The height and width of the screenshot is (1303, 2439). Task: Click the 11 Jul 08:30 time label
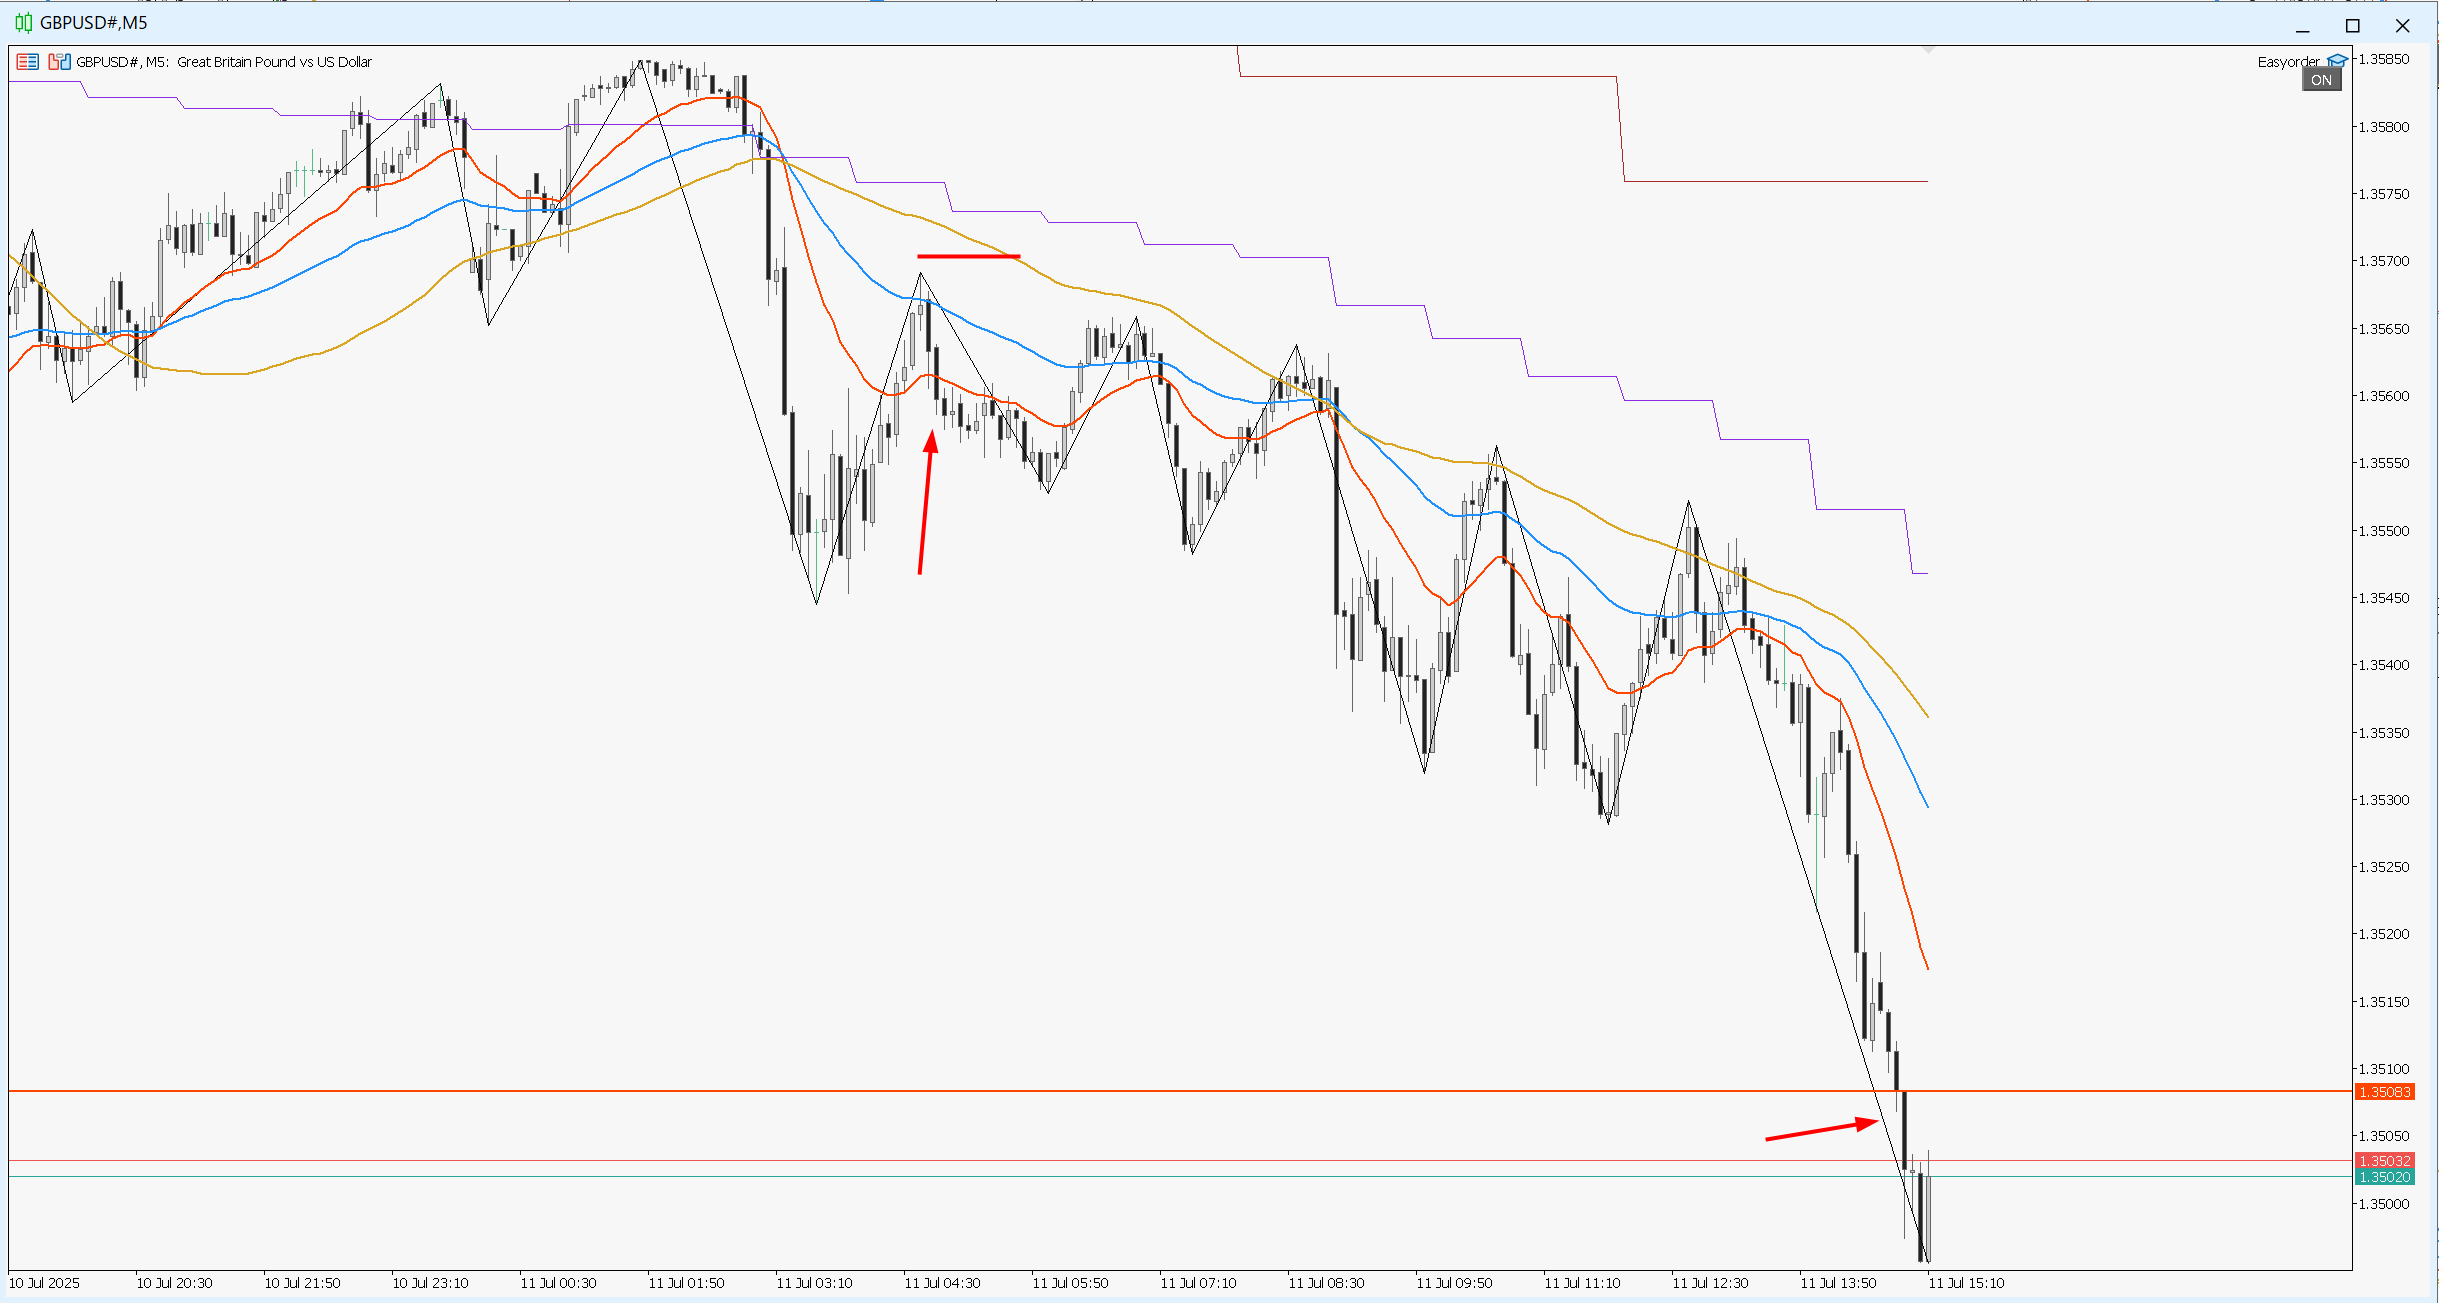click(x=1326, y=1283)
